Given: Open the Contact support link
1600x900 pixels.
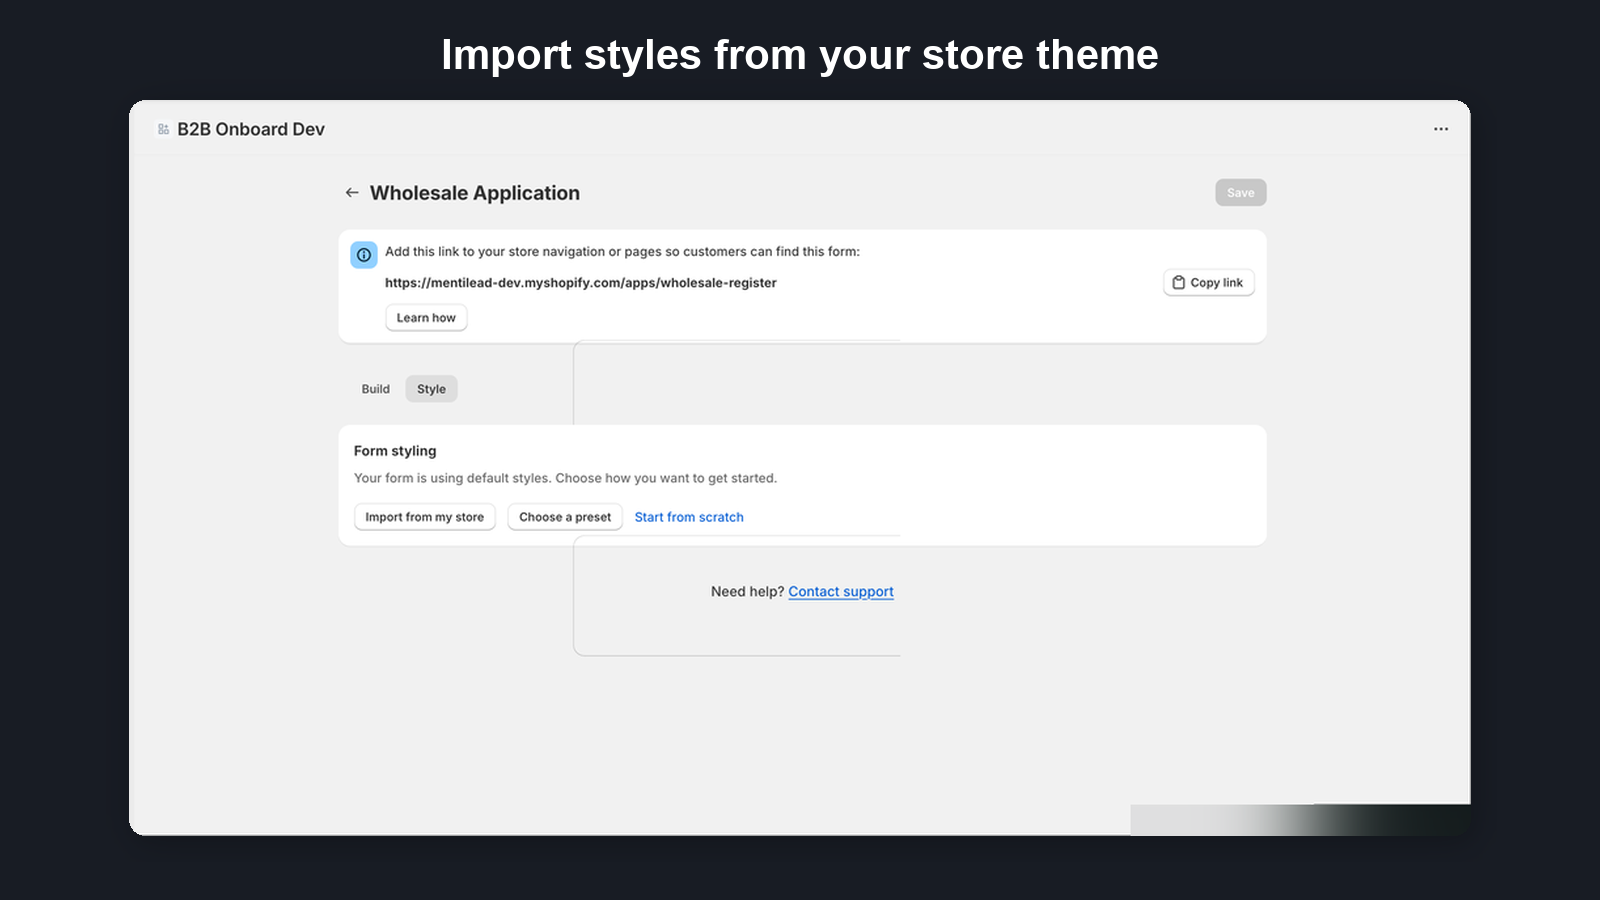Looking at the screenshot, I should point(841,591).
